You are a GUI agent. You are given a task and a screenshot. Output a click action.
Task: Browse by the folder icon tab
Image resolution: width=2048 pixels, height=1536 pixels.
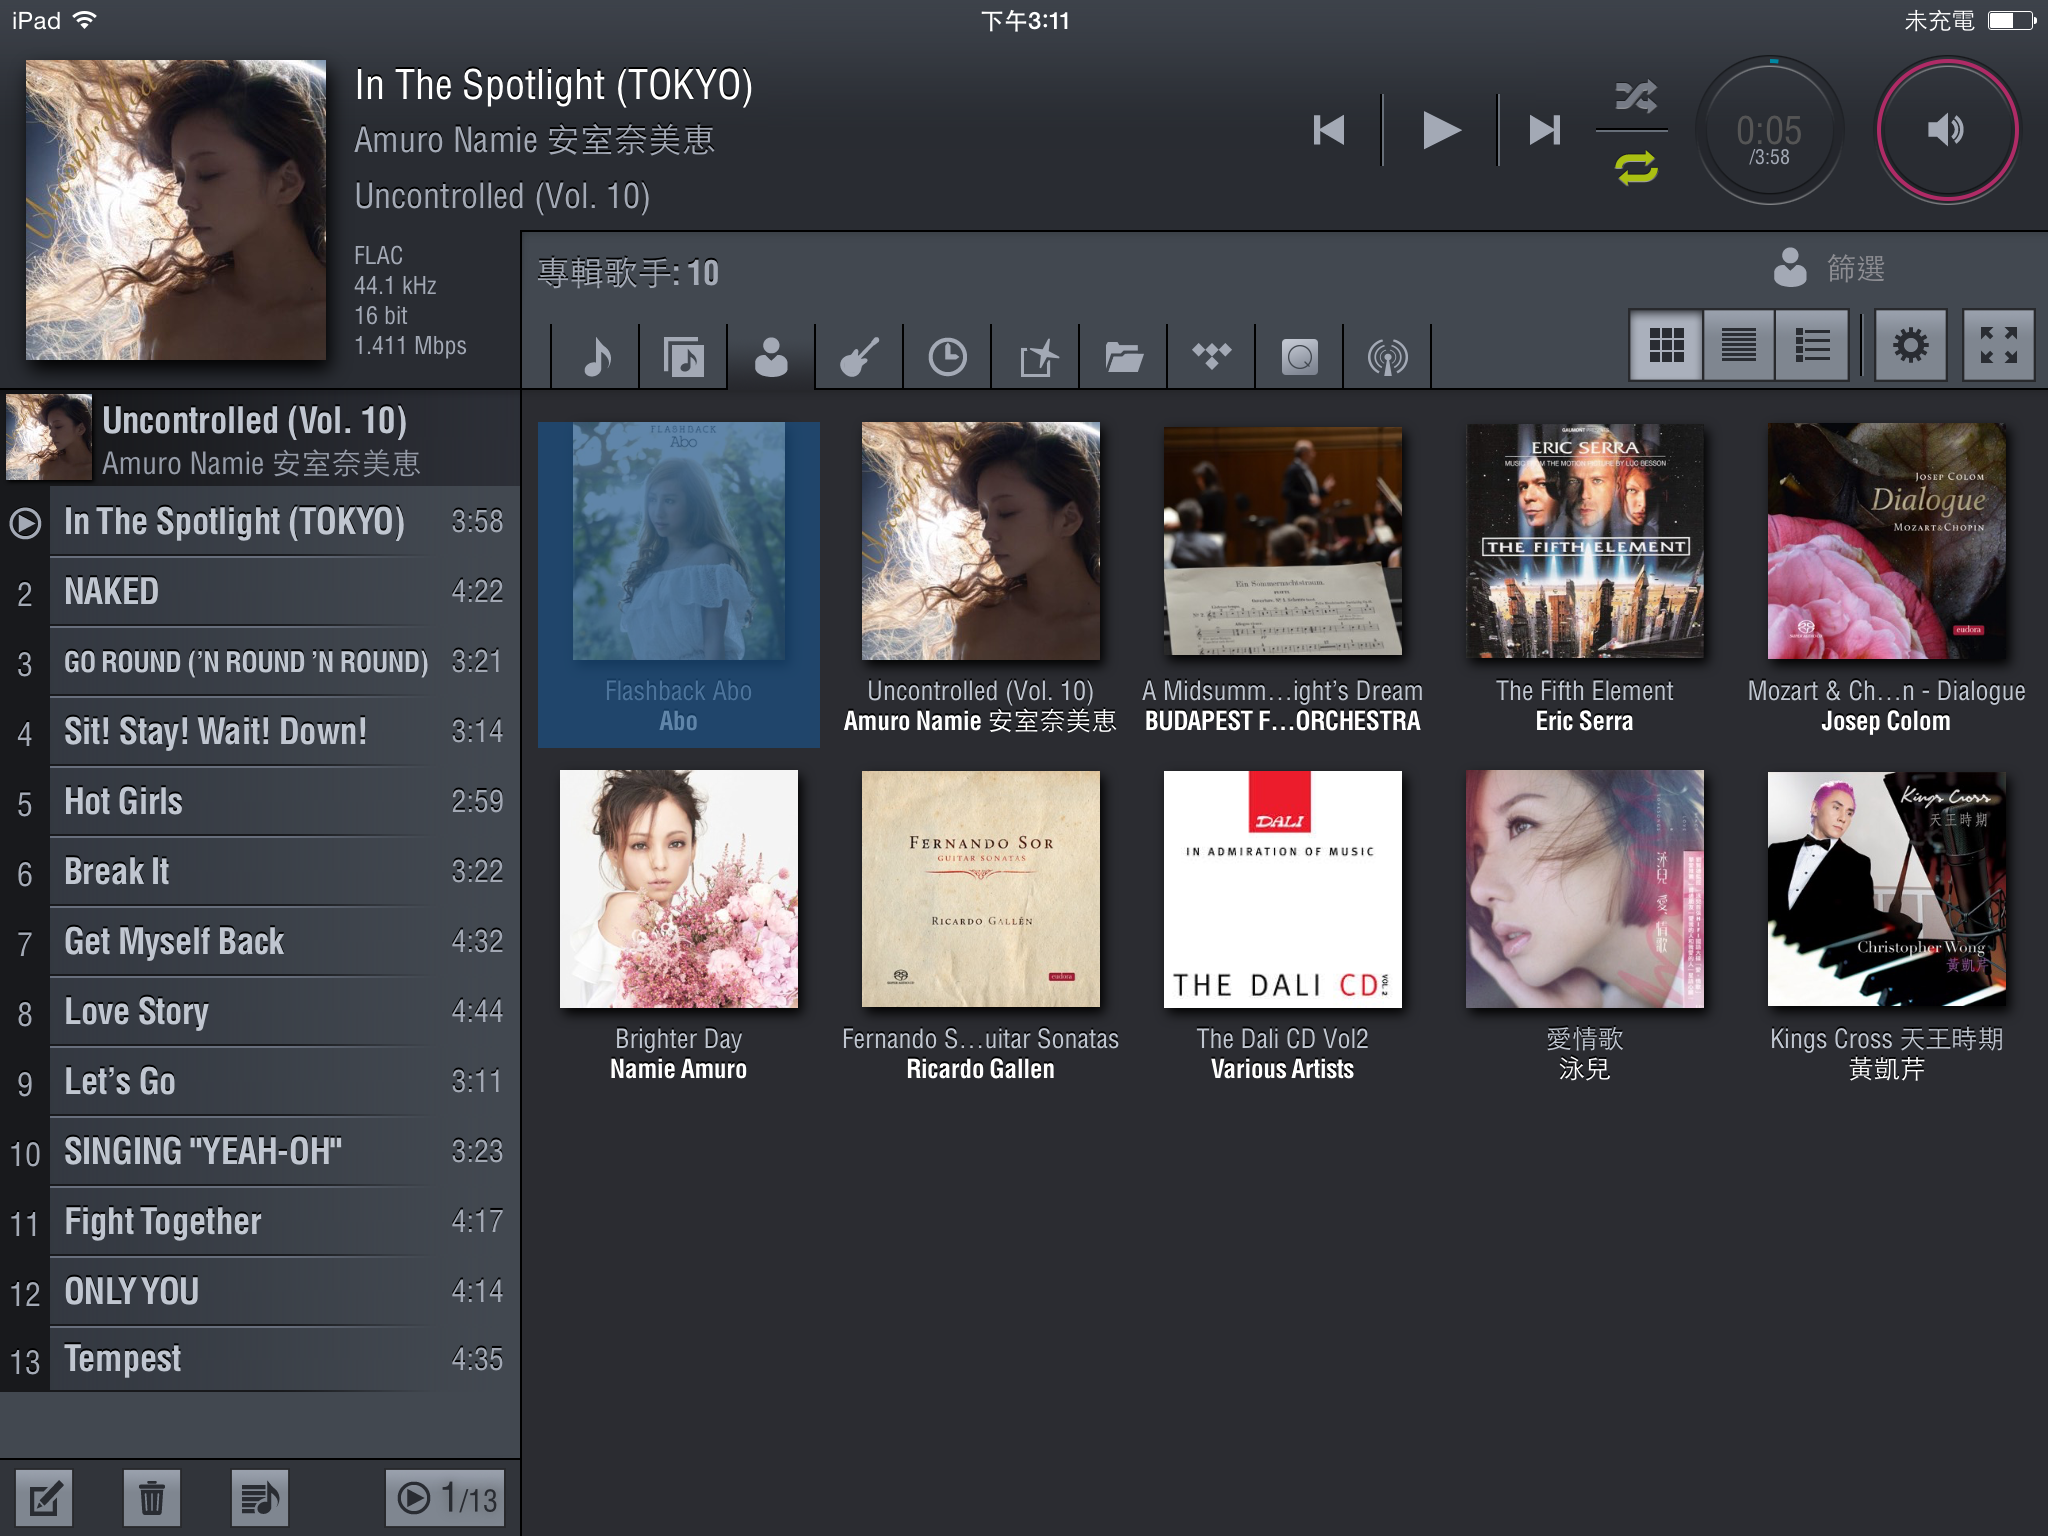1124,357
